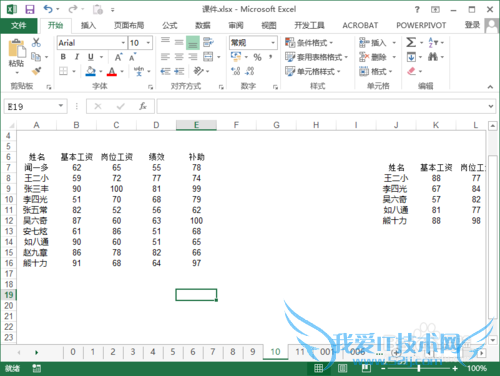This screenshot has width=500, height=376.
Task: Click the Clear eraser icon
Action: point(412,71)
